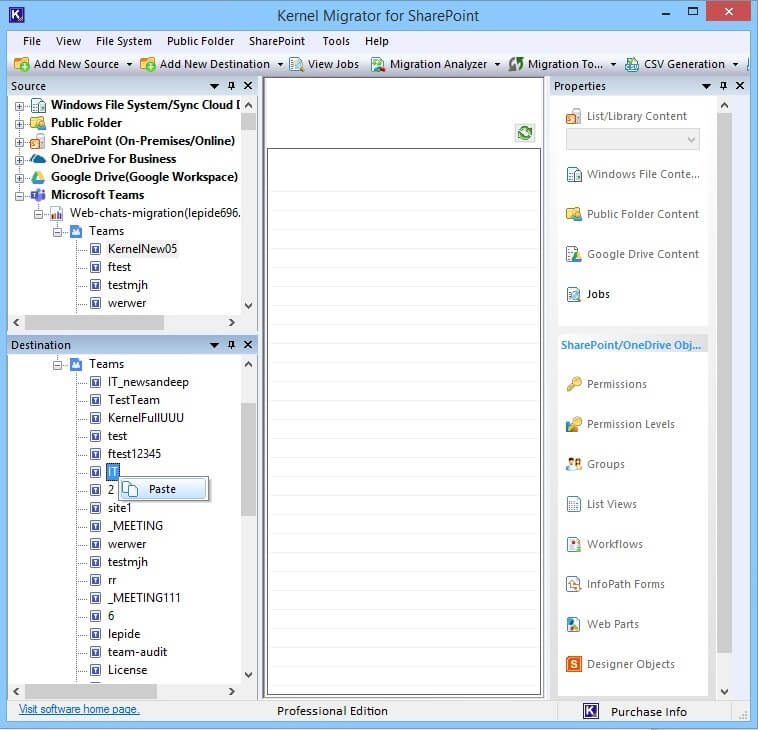The width and height of the screenshot is (758, 730).
Task: Open the View menu
Action: 68,41
